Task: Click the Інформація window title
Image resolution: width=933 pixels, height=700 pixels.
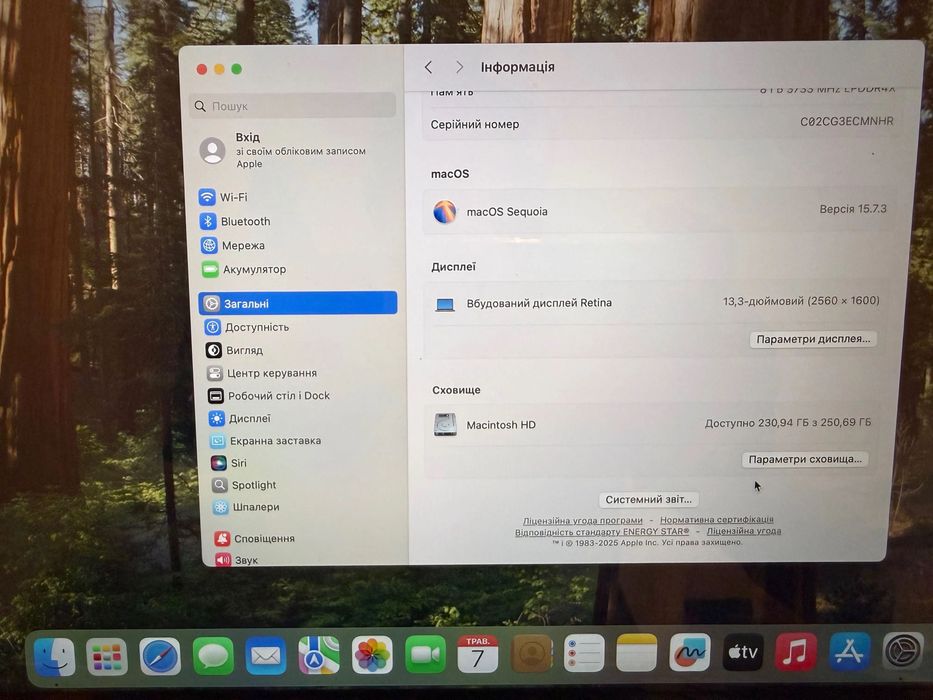Action: pyautogui.click(x=518, y=67)
